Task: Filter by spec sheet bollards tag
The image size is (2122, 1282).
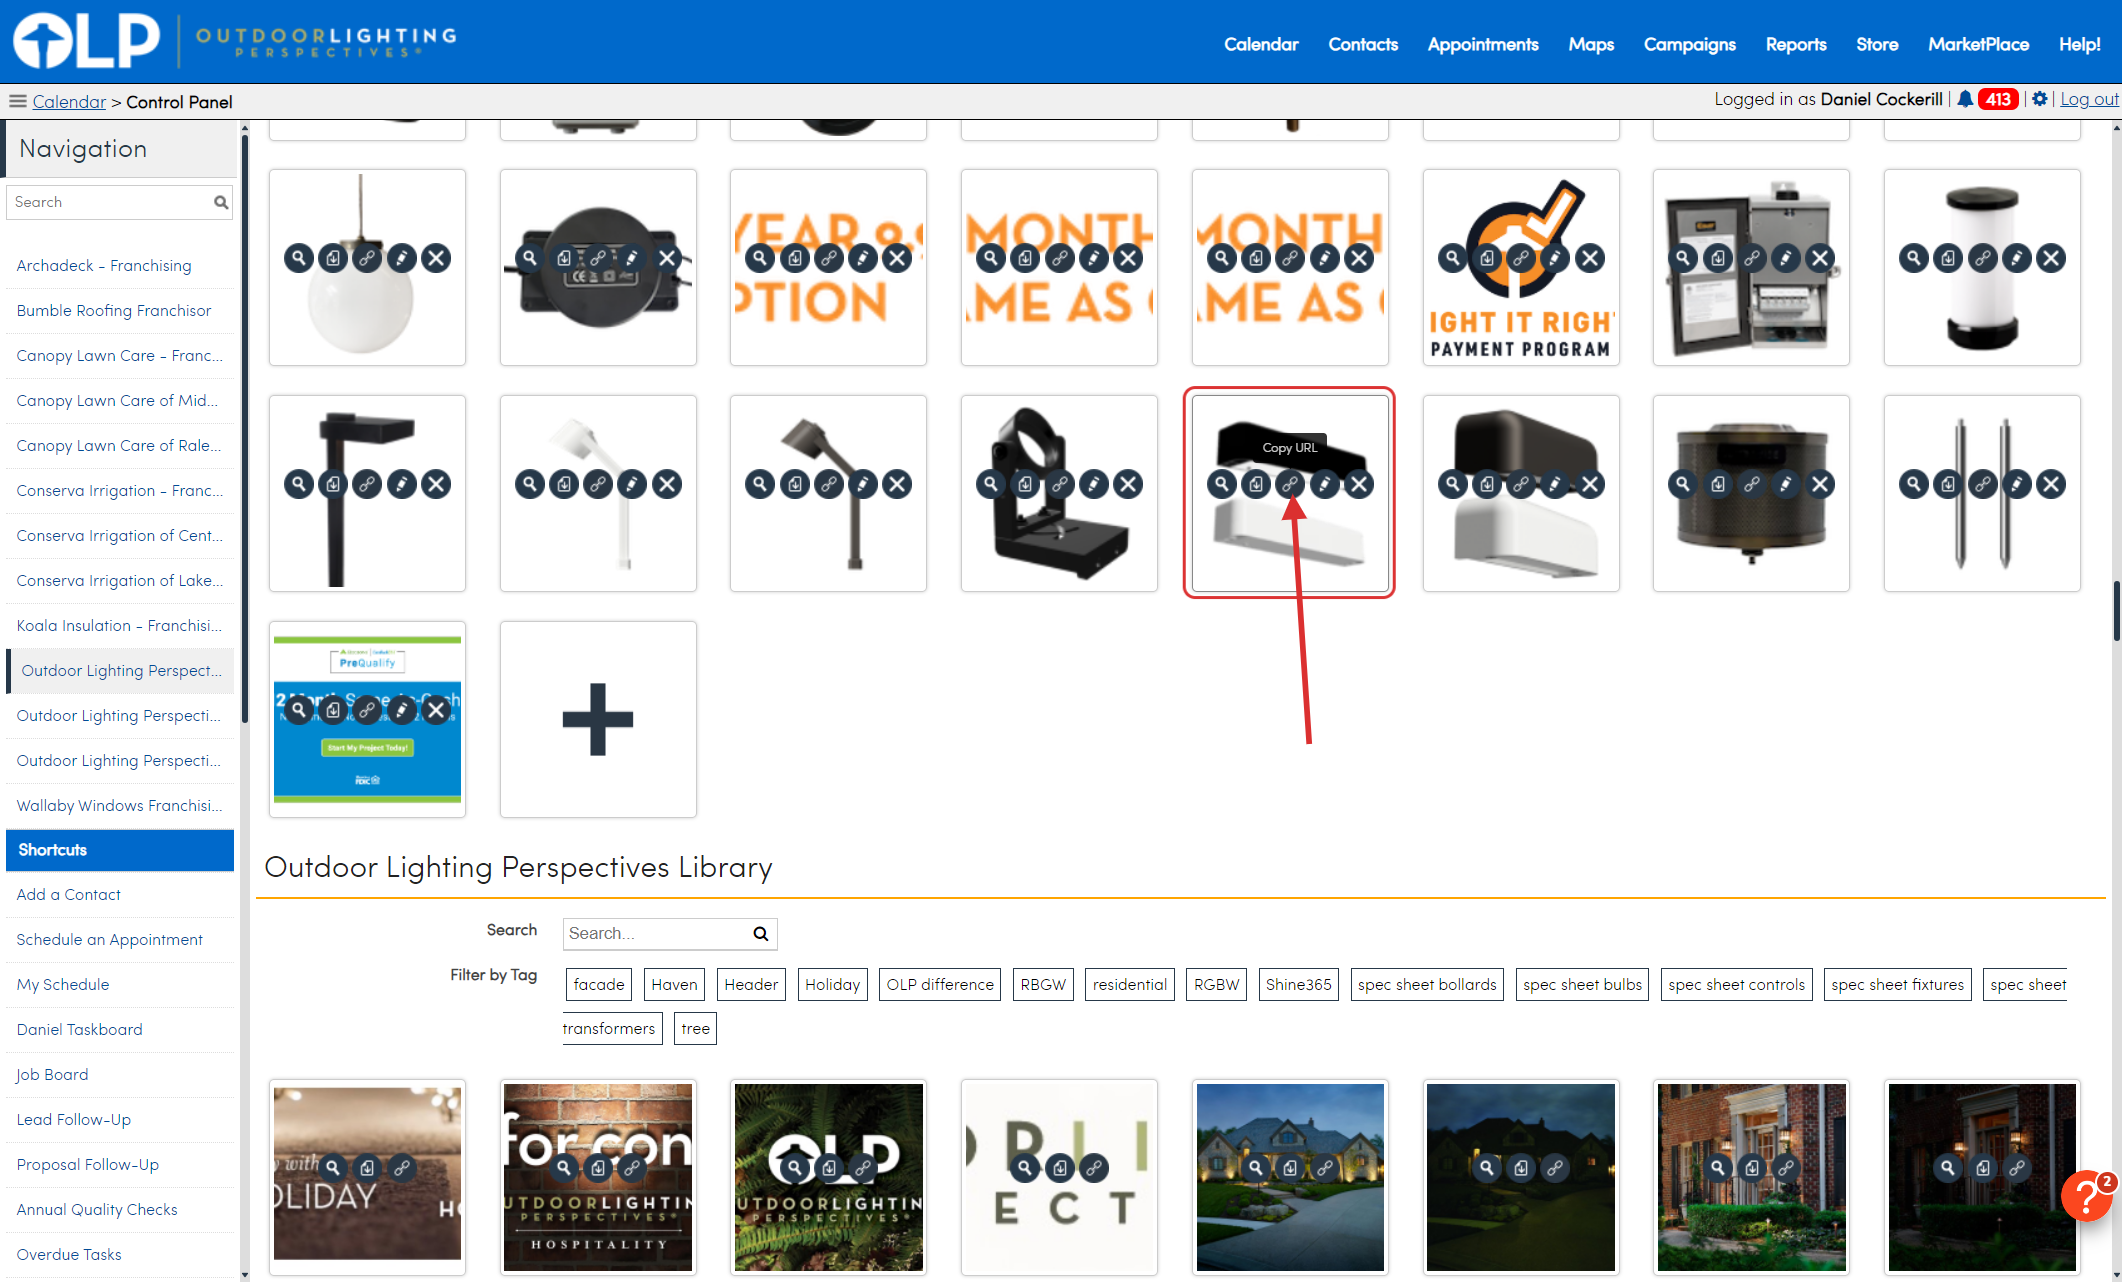Action: (x=1427, y=985)
